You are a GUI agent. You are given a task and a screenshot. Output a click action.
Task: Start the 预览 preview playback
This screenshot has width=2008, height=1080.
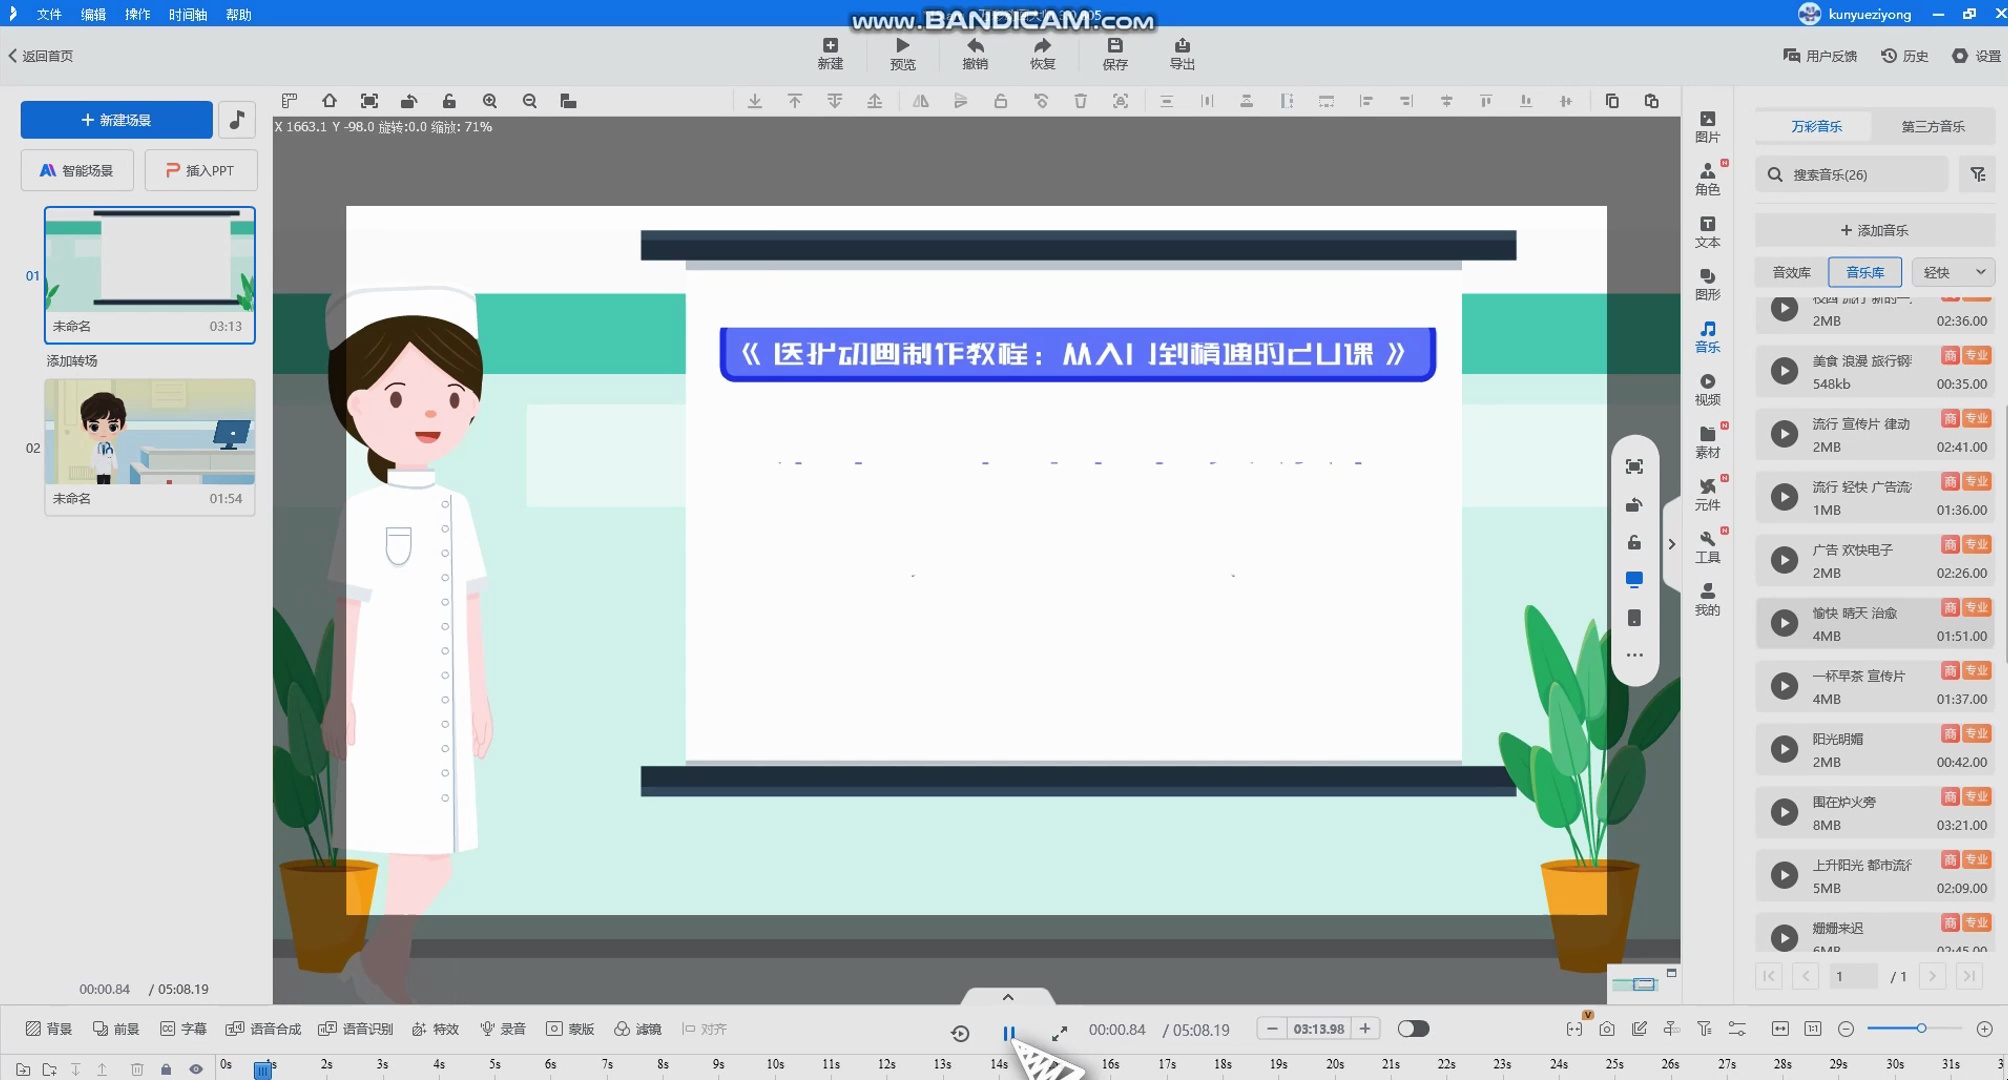tap(902, 53)
